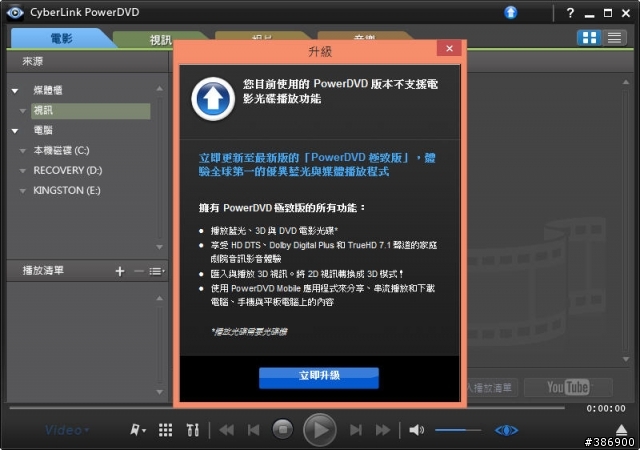This screenshot has height=450, width=640.
Task: Mute audio with speaker icon
Action: [416, 430]
